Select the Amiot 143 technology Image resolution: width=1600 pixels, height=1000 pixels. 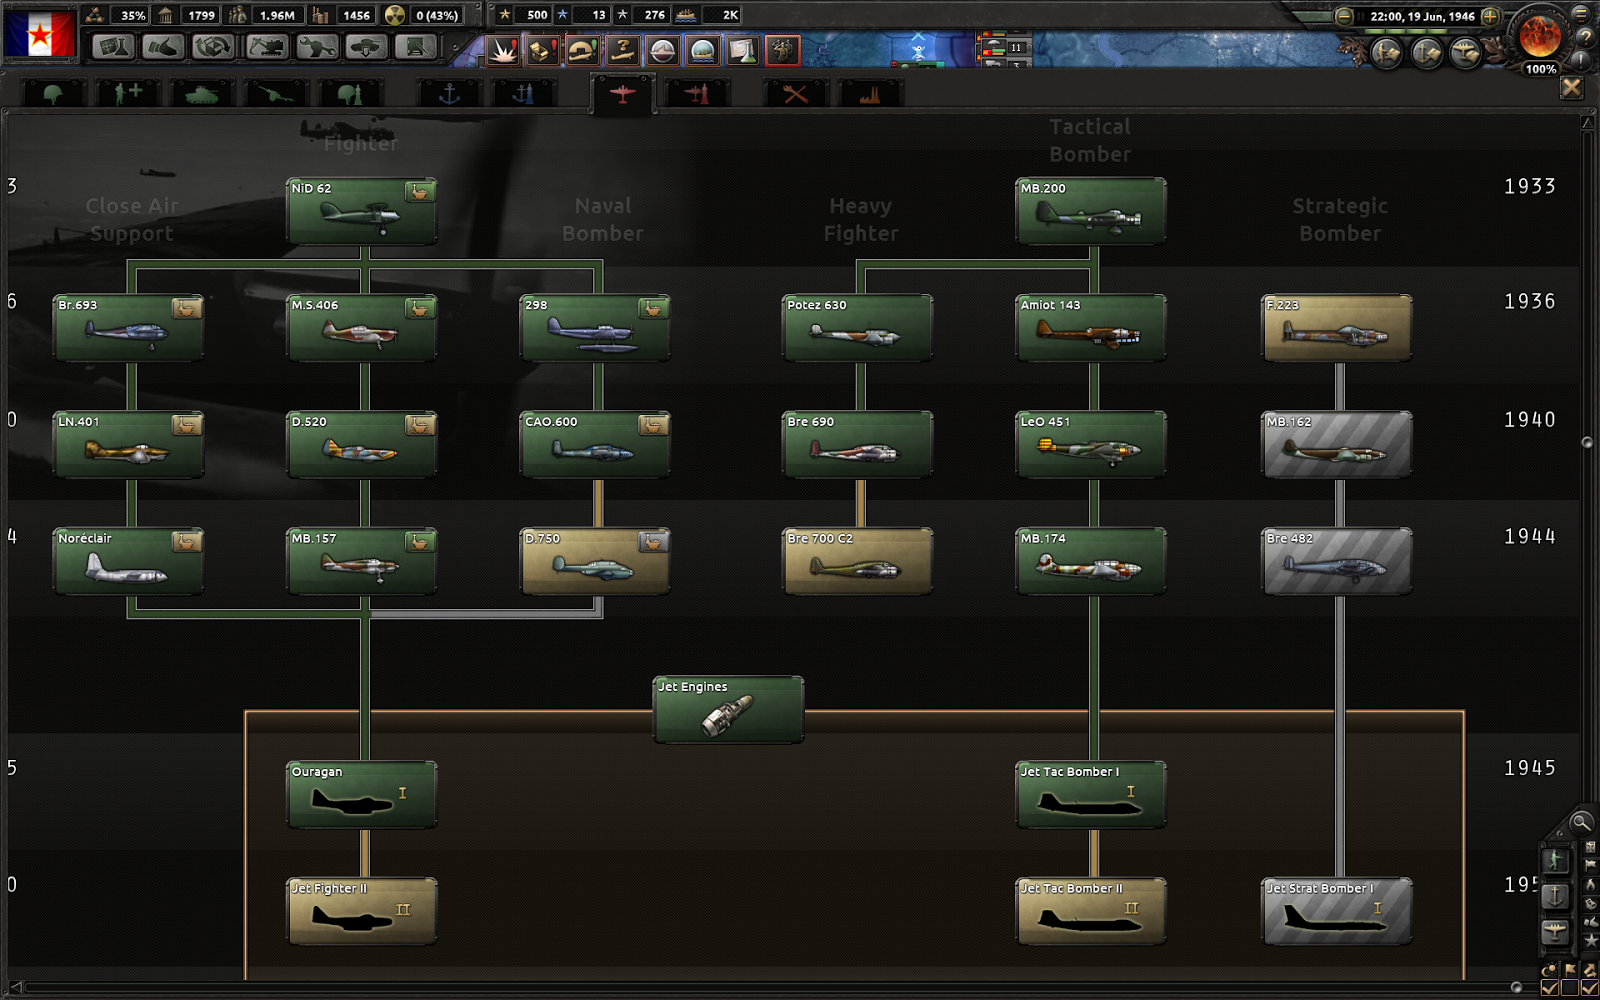[1091, 328]
